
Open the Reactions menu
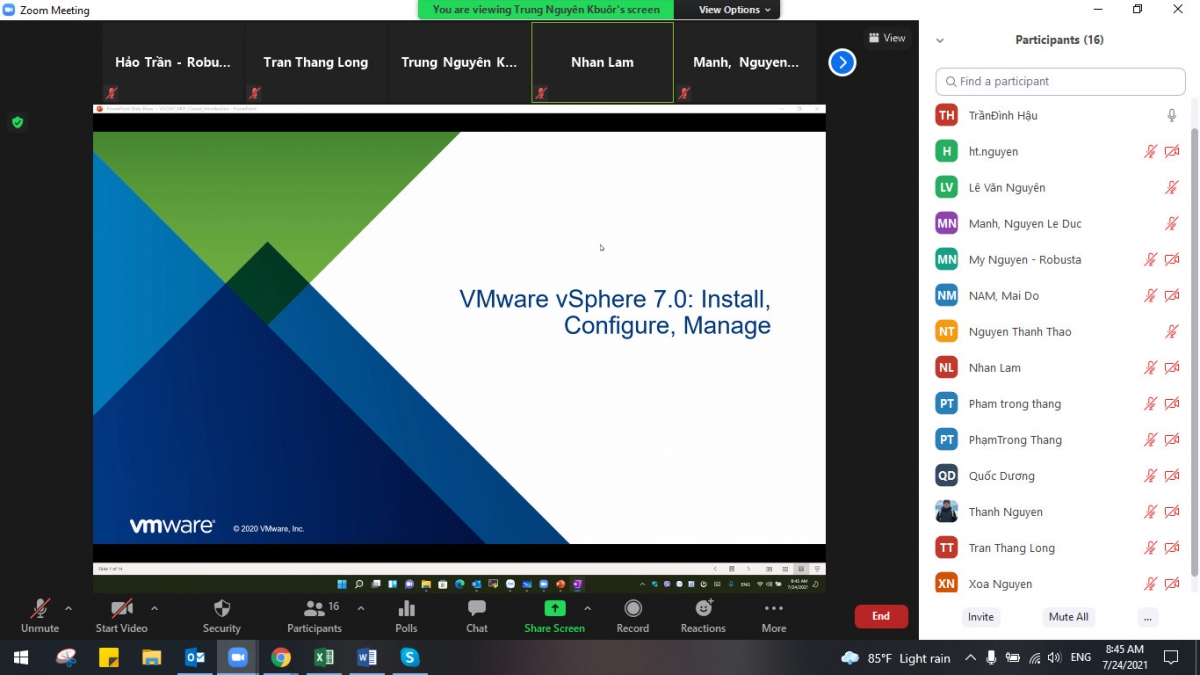(x=703, y=616)
